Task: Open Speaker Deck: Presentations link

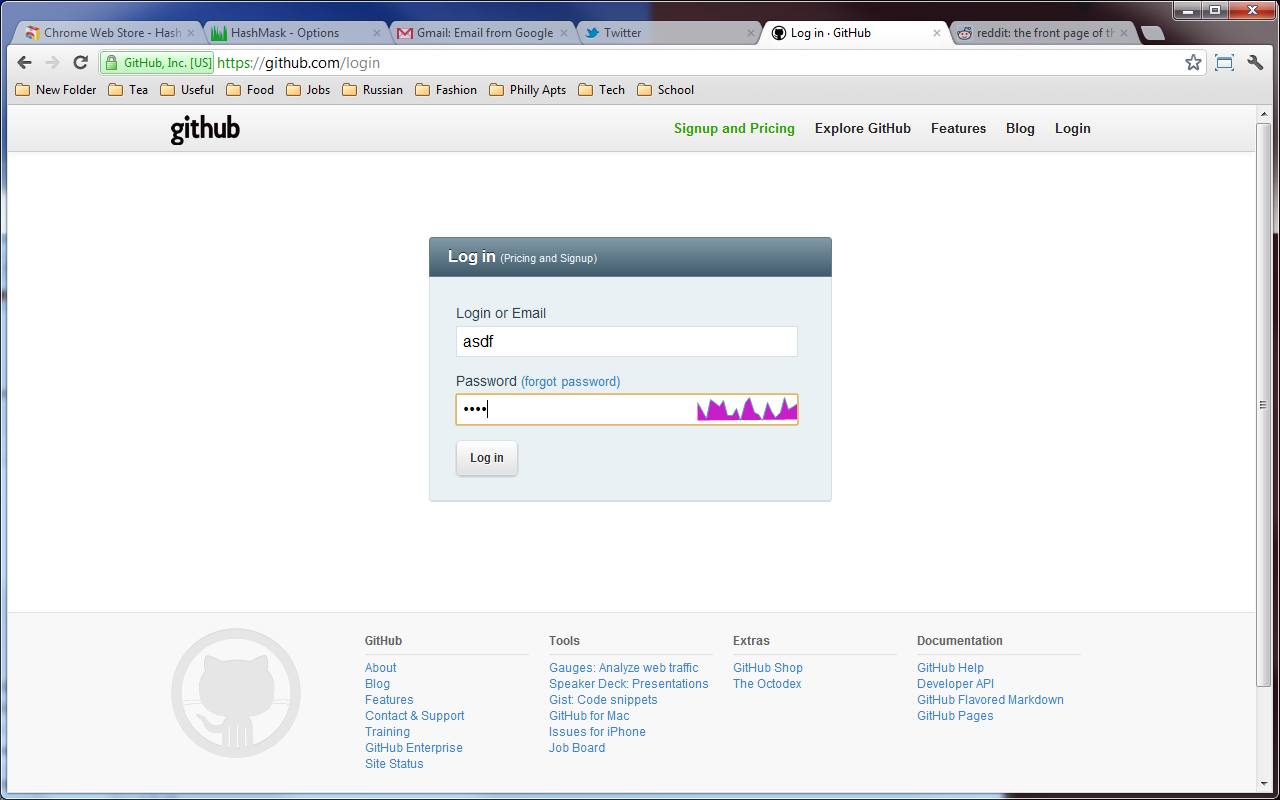Action: 628,684
